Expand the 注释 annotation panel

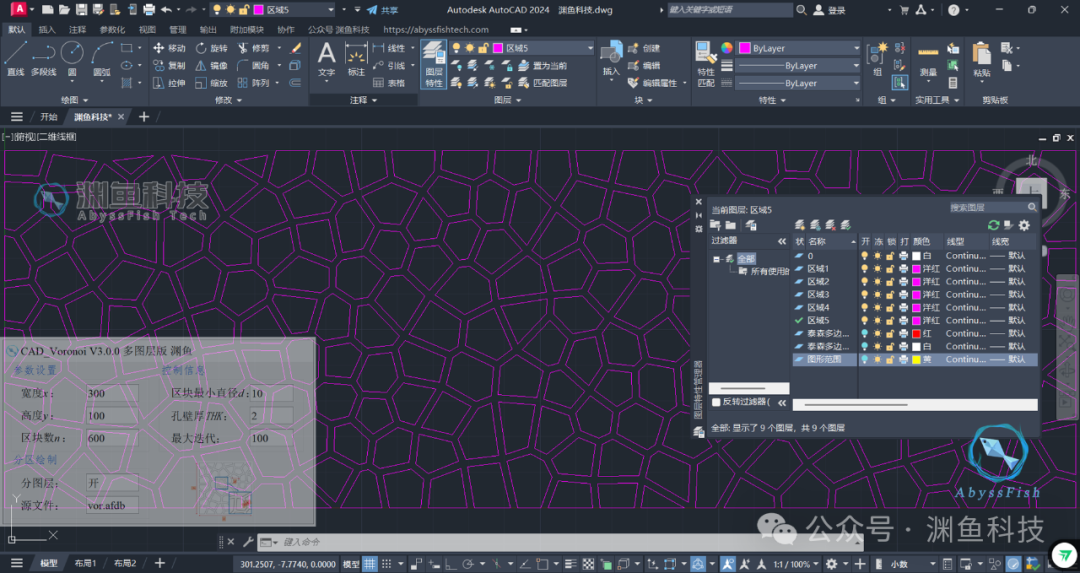click(x=363, y=100)
